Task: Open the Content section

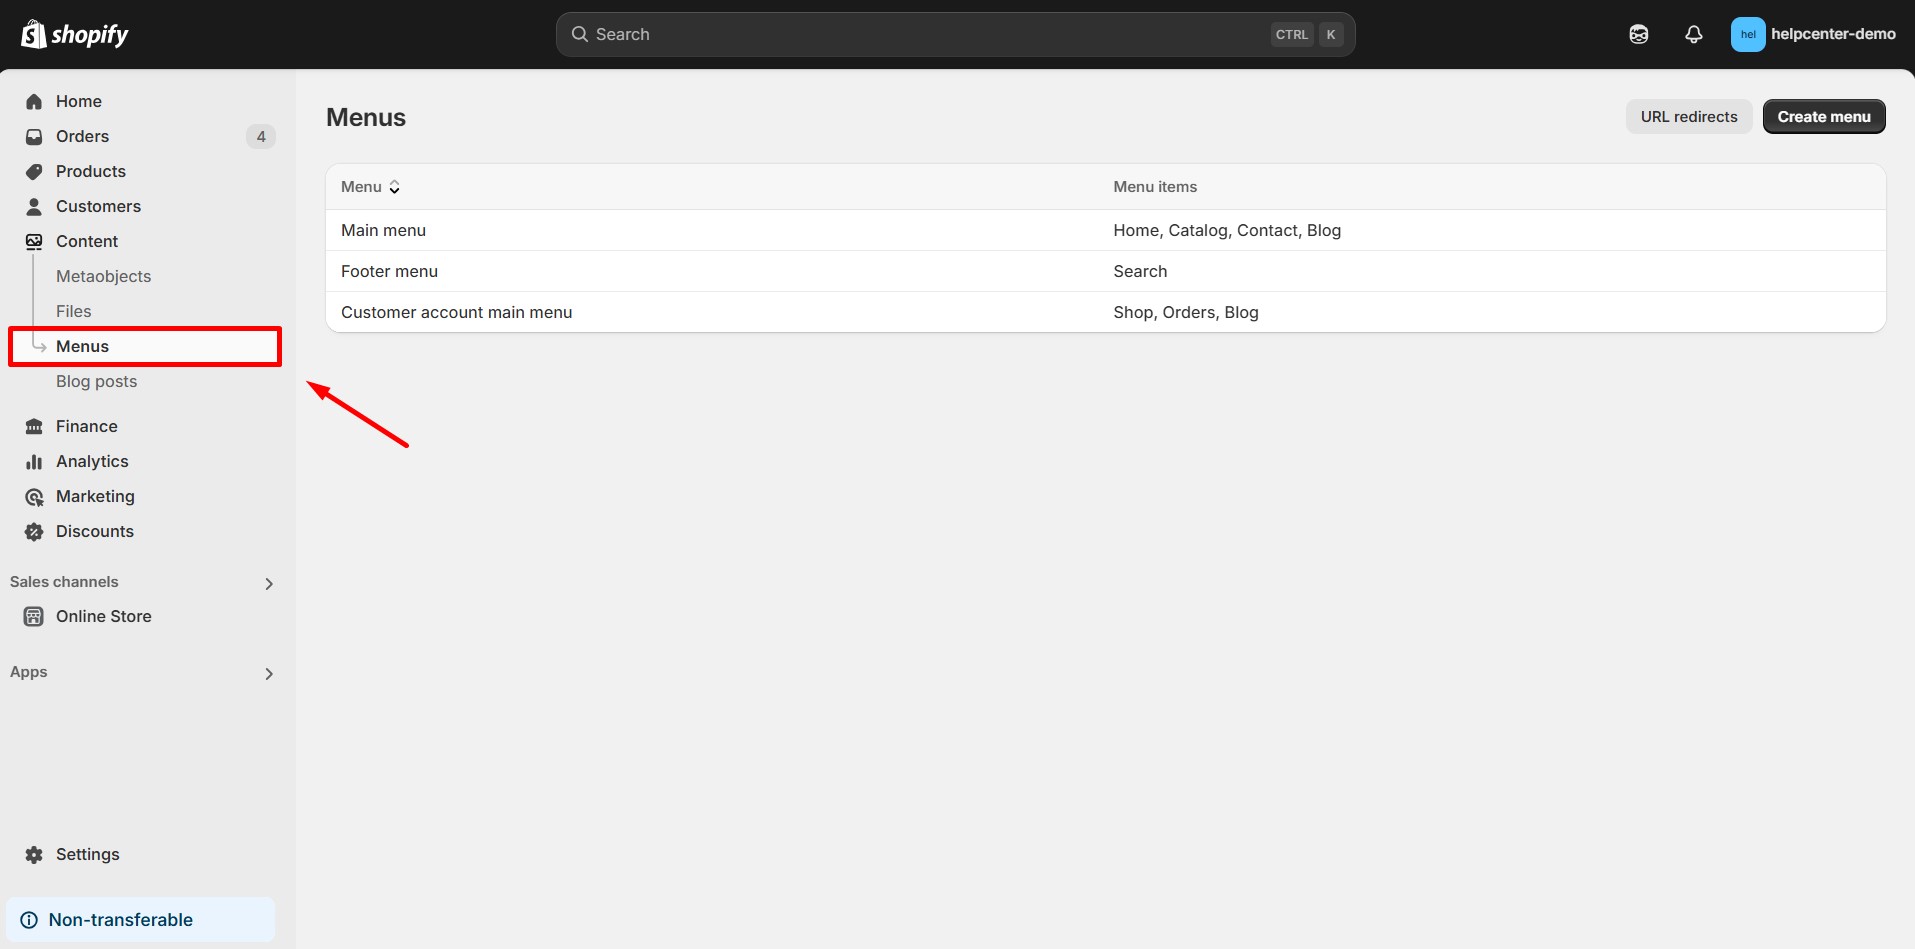Action: coord(88,241)
